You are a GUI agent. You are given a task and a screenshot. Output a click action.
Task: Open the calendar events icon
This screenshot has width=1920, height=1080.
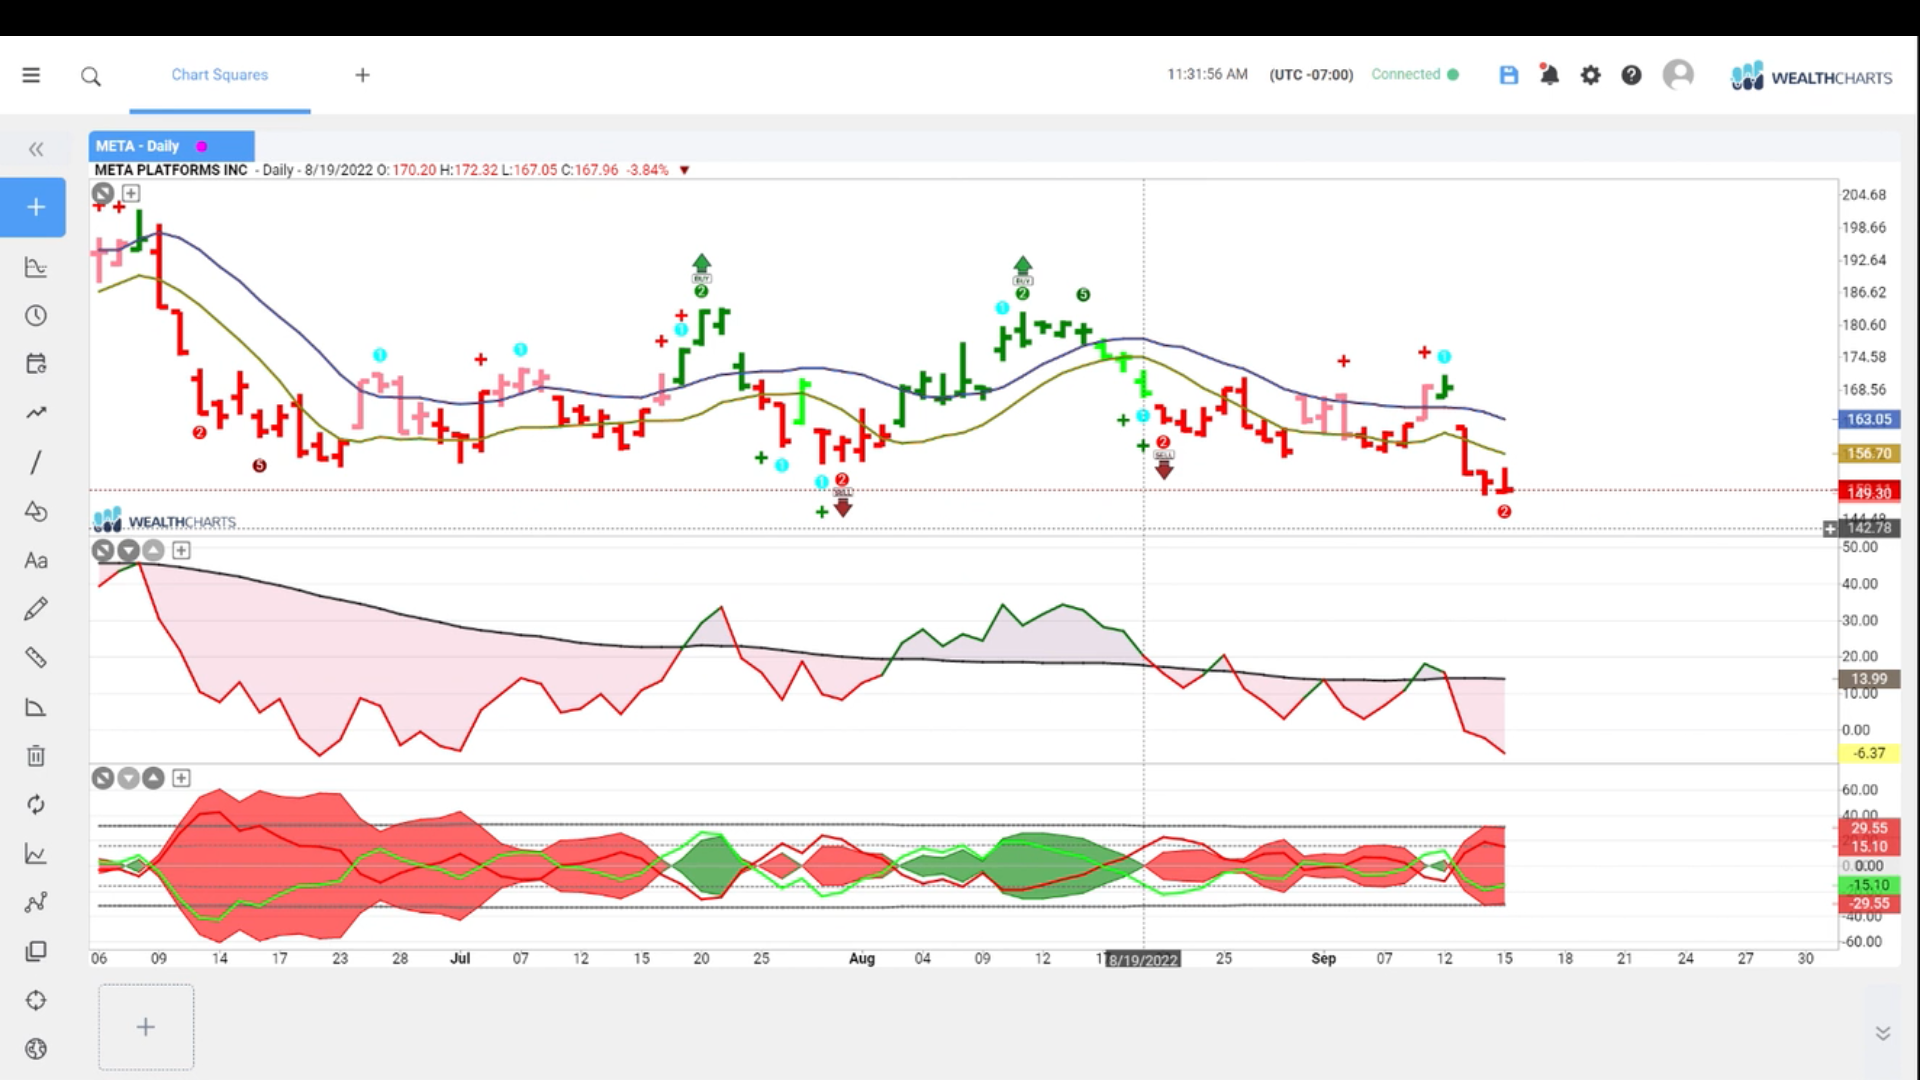pyautogui.click(x=36, y=364)
